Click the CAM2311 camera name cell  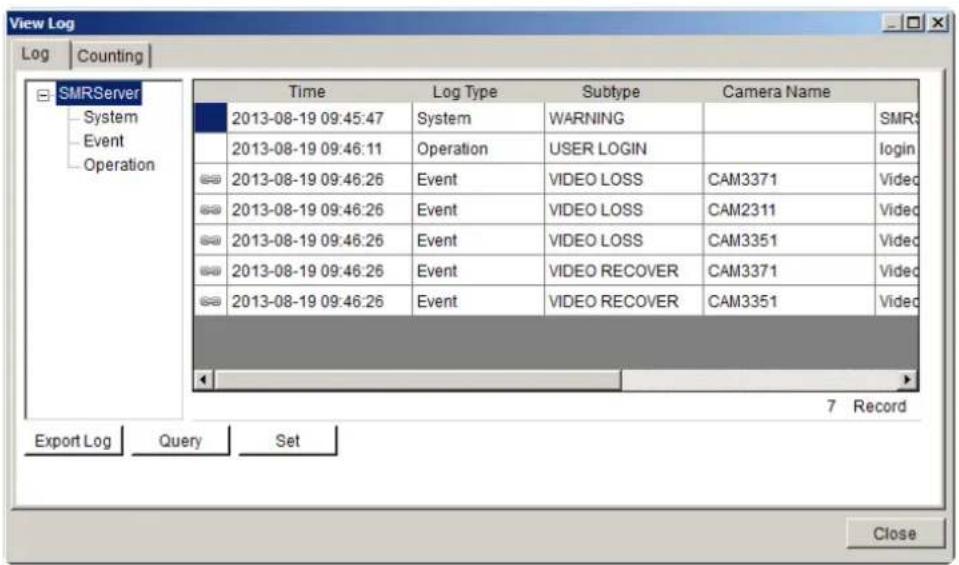[789, 210]
